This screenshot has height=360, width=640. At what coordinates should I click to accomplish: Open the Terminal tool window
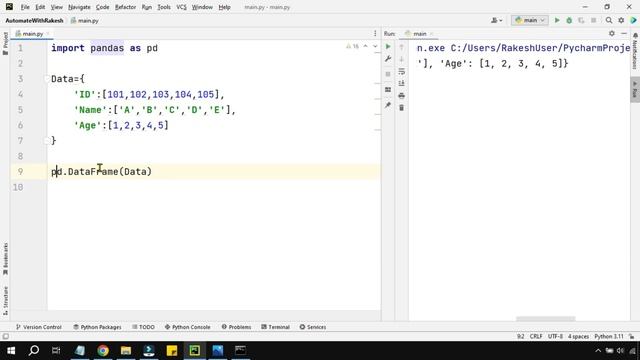[276, 327]
